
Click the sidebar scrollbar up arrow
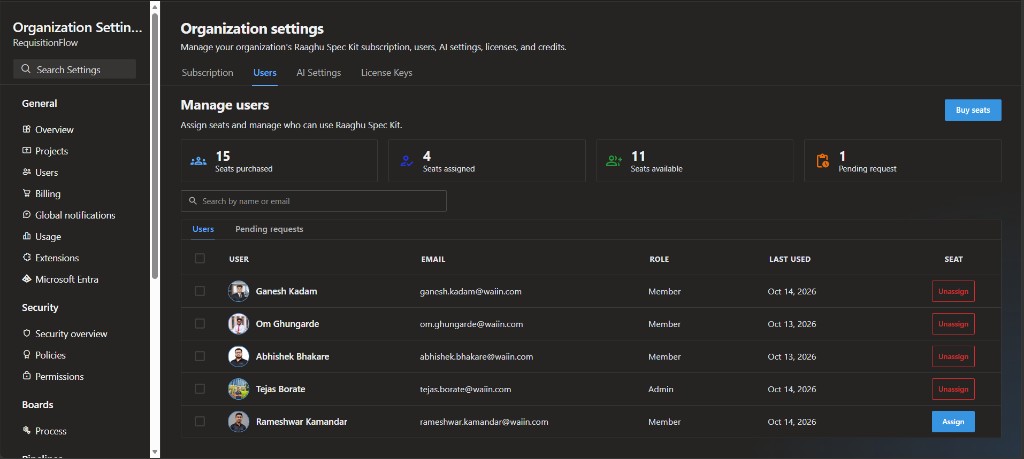[155, 7]
